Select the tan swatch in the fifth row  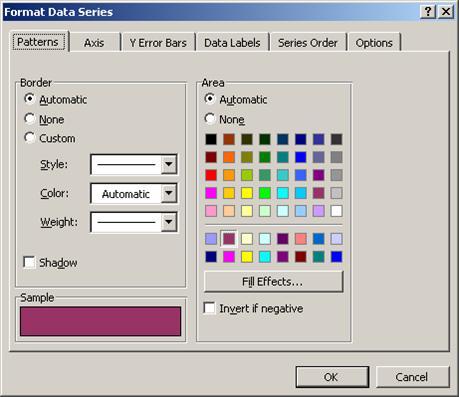(x=229, y=211)
